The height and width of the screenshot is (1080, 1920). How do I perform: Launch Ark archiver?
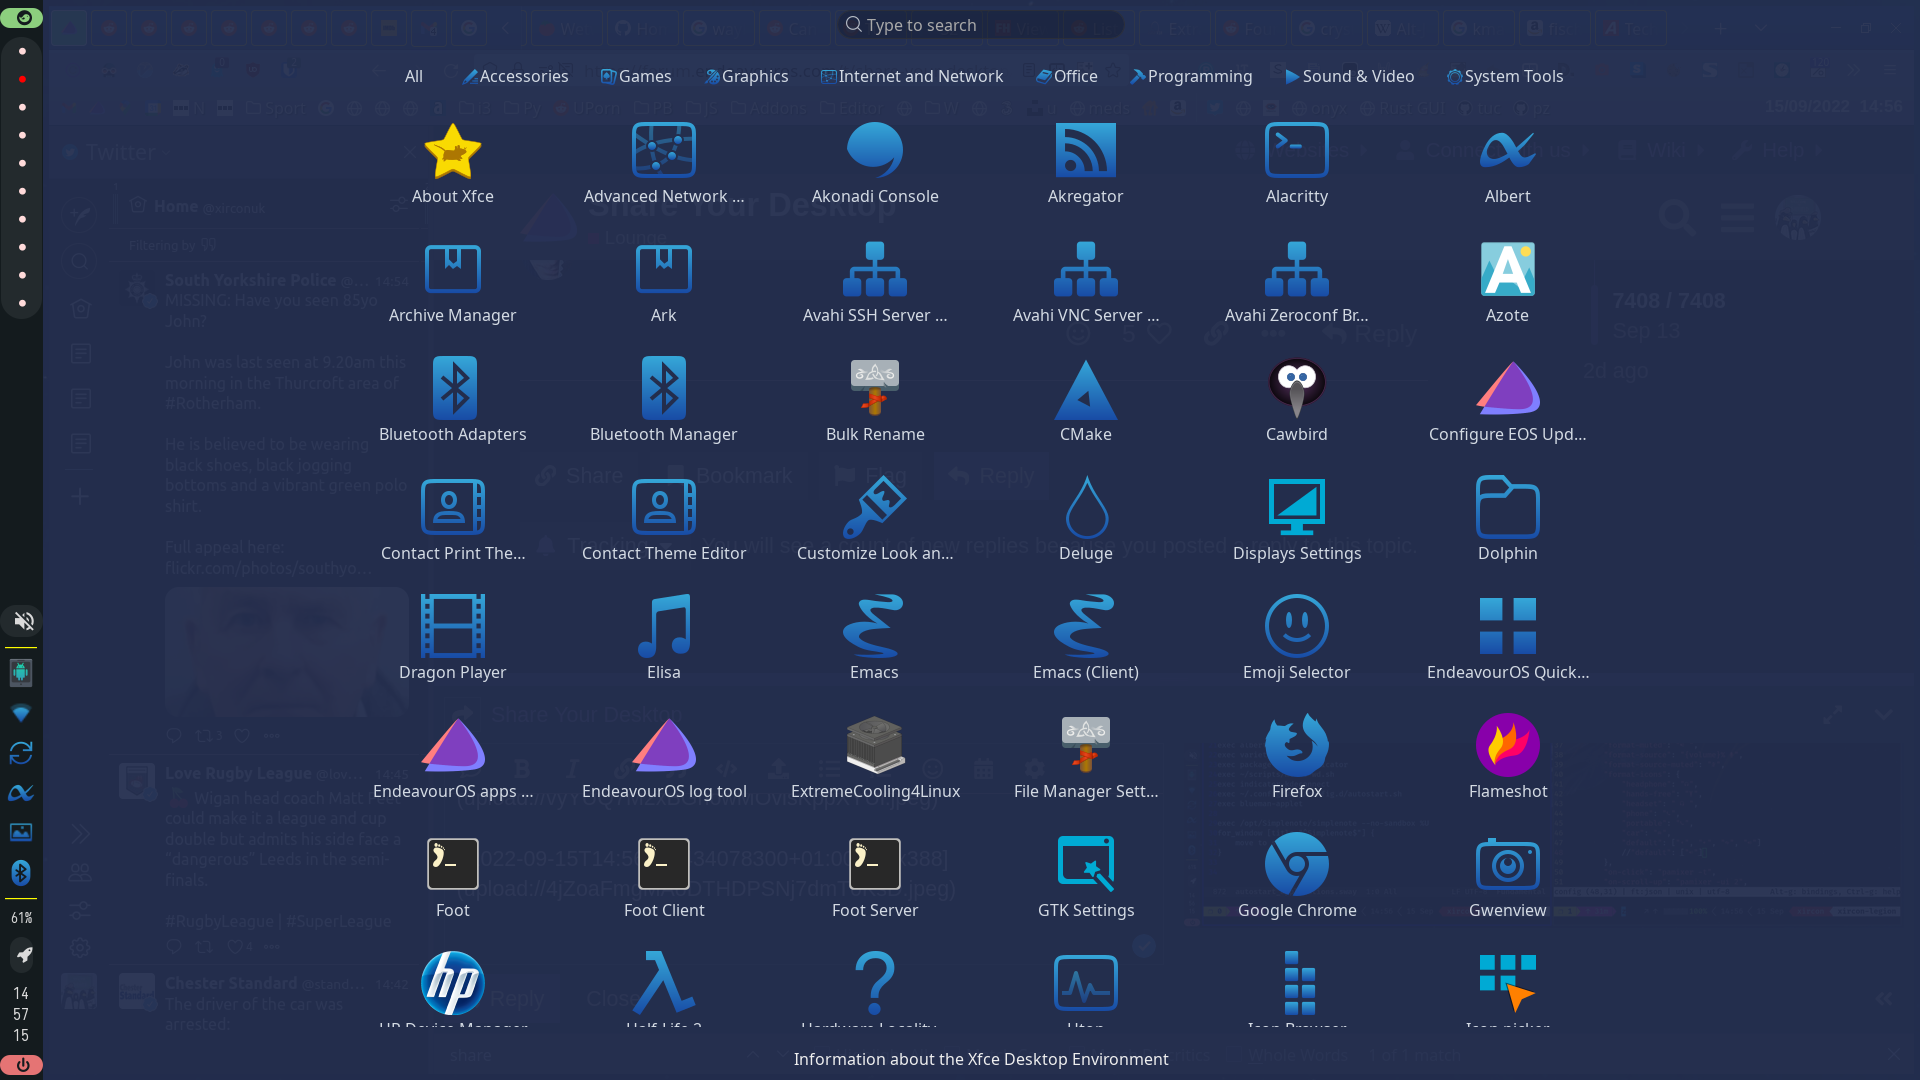click(x=663, y=284)
